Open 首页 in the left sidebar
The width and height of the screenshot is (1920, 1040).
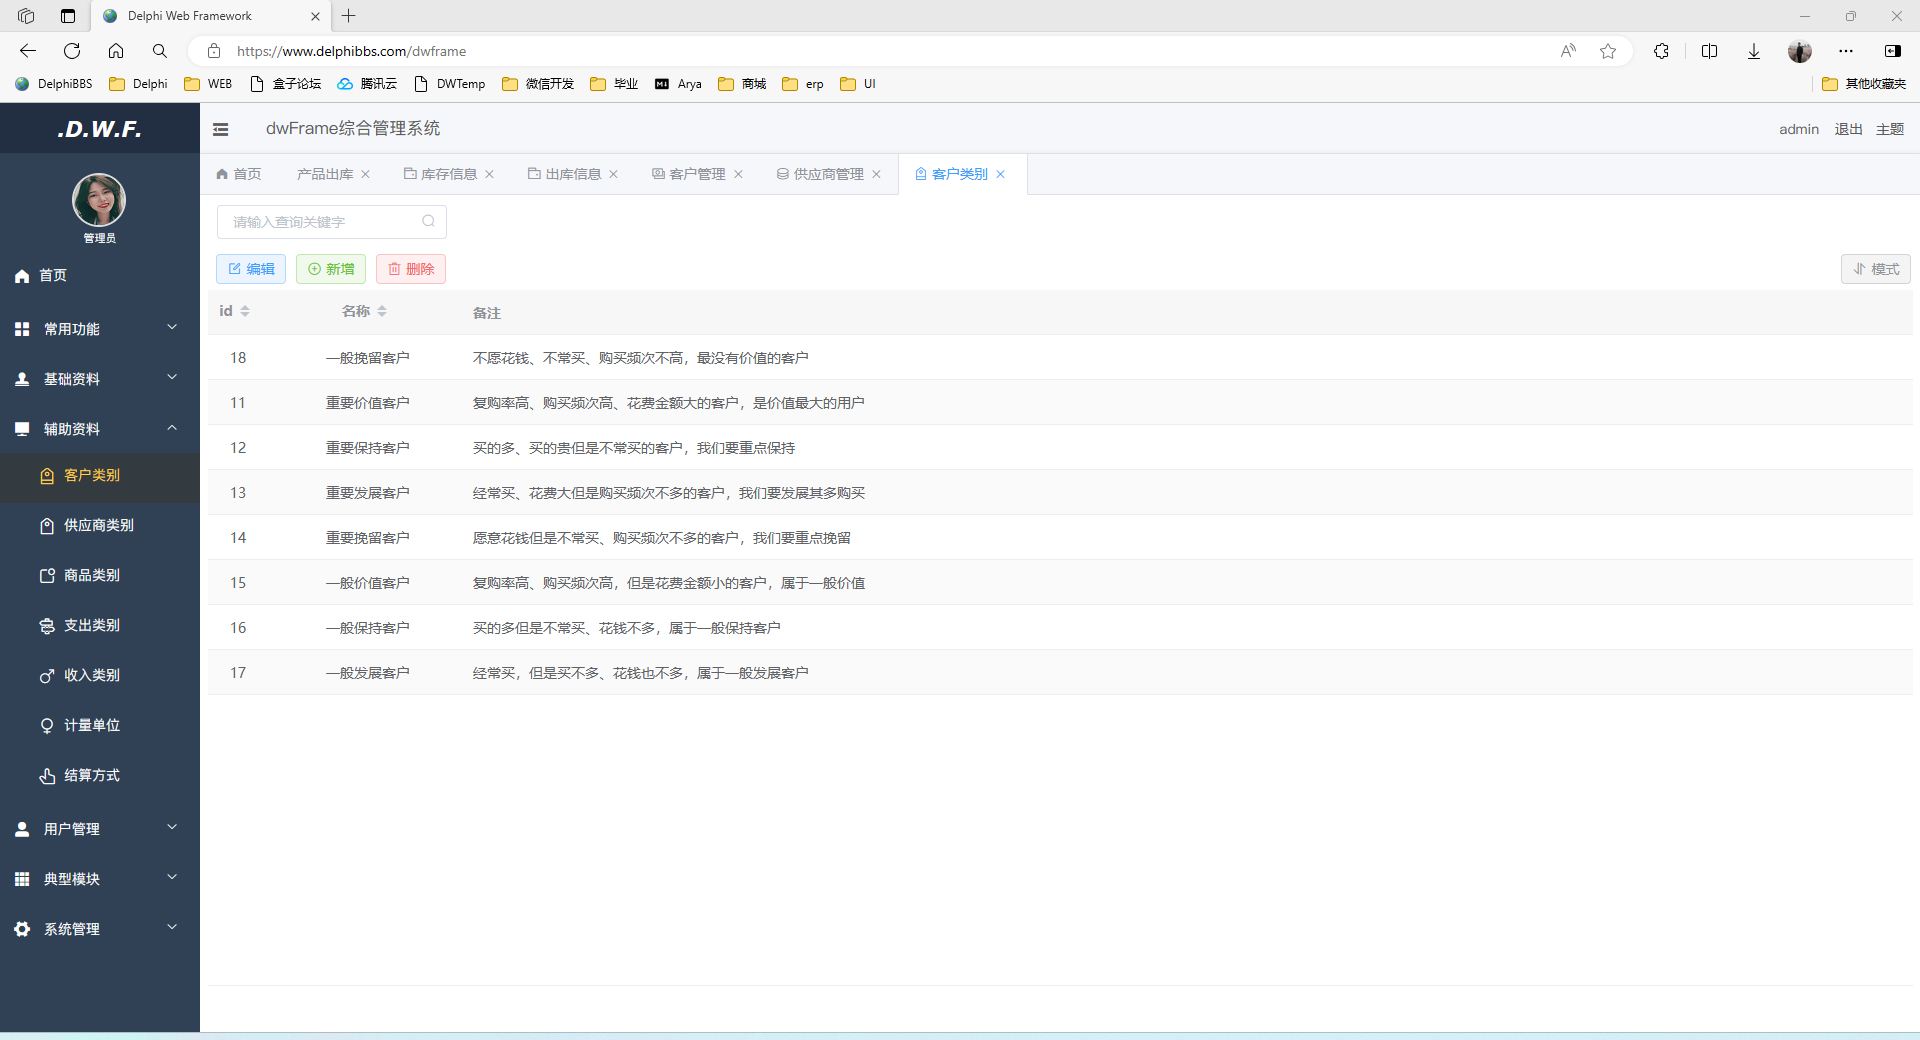pos(53,276)
